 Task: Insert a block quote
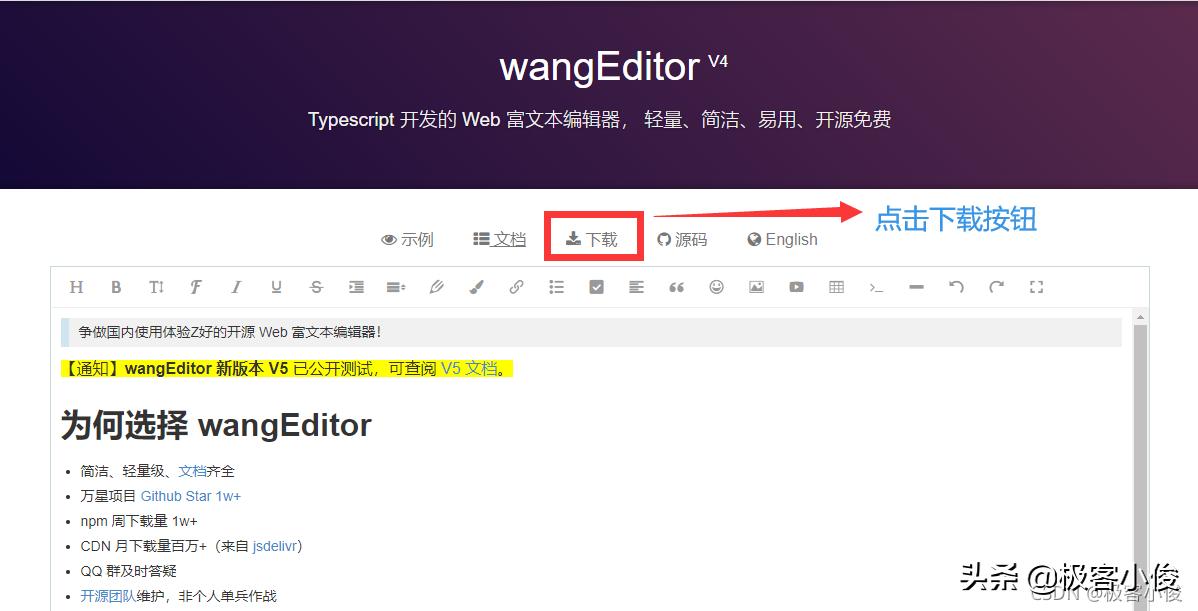(x=676, y=287)
